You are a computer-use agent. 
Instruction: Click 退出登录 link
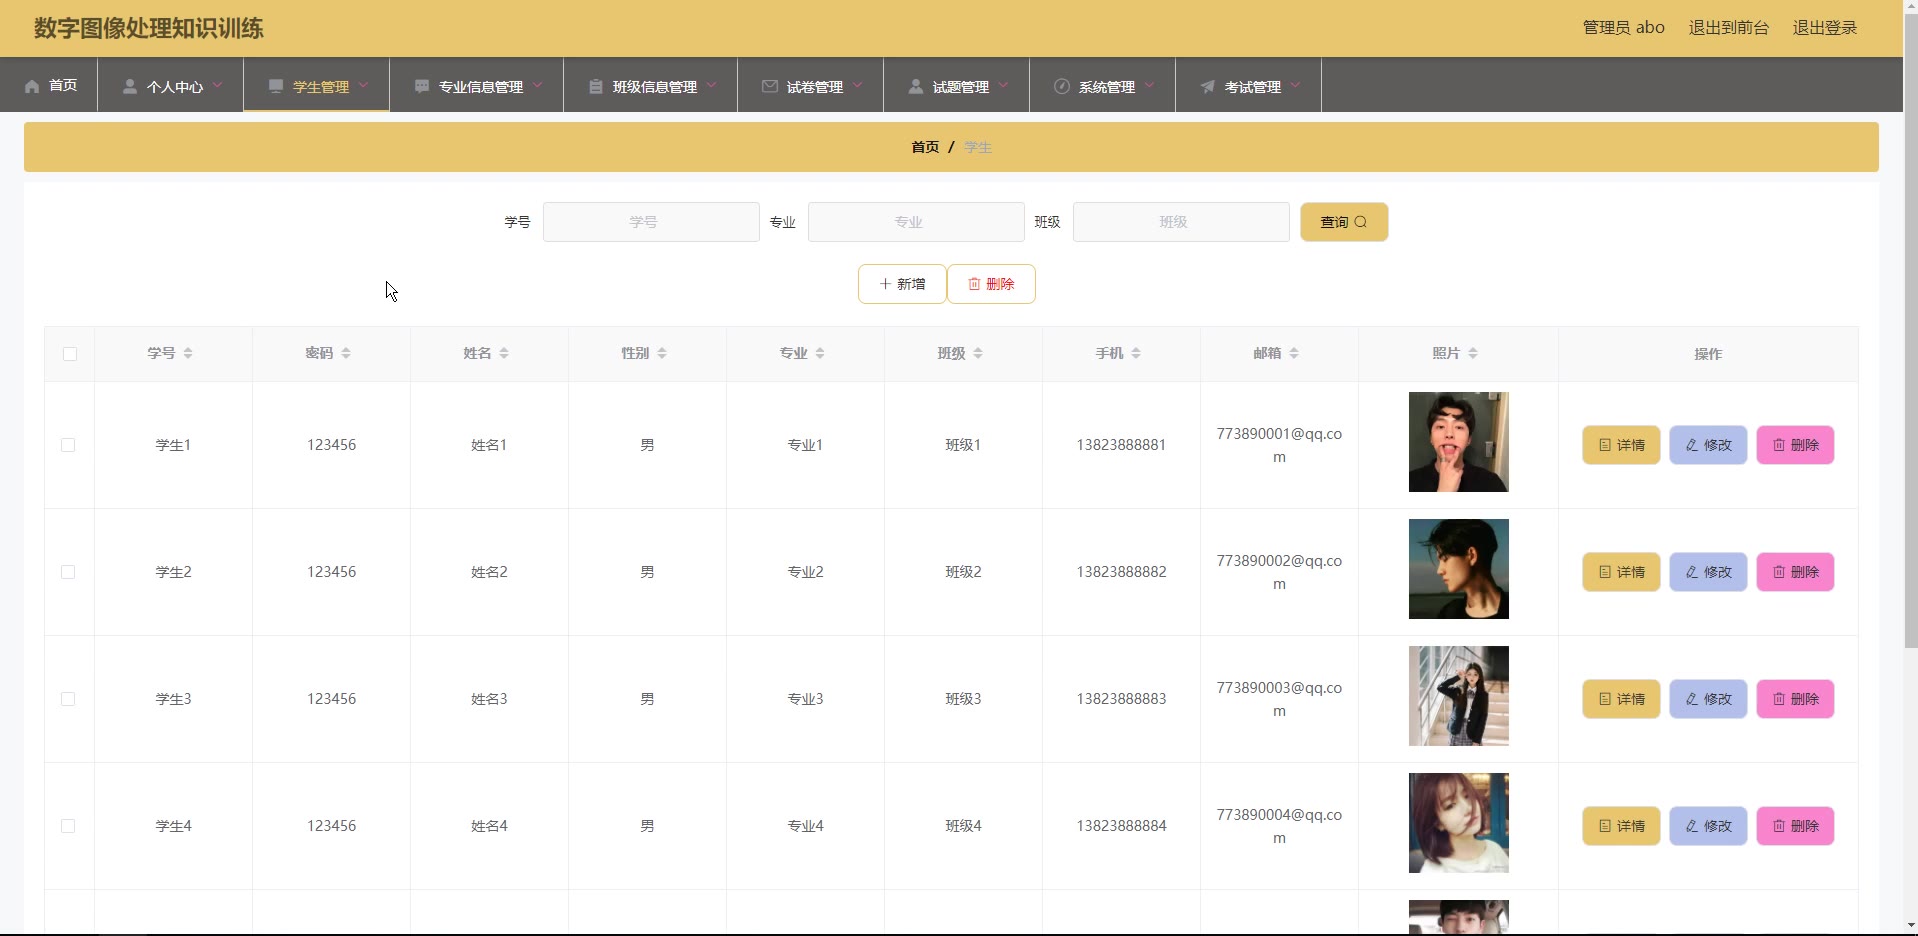click(1824, 28)
